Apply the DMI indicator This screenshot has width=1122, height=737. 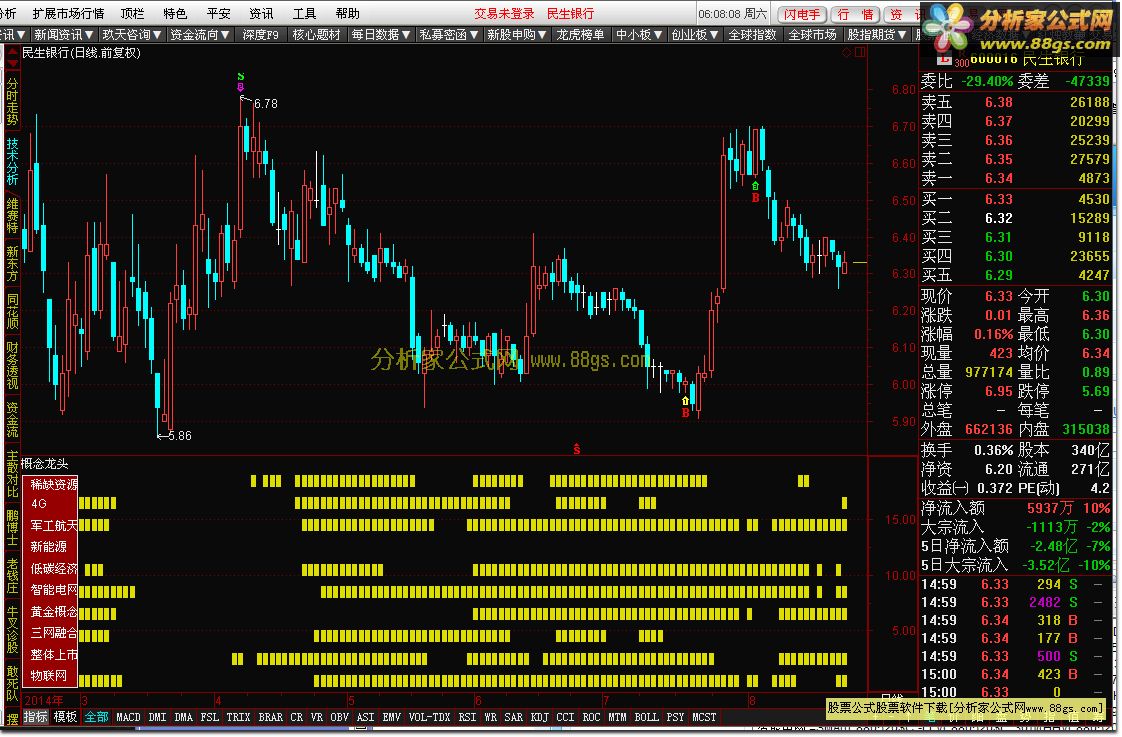157,717
